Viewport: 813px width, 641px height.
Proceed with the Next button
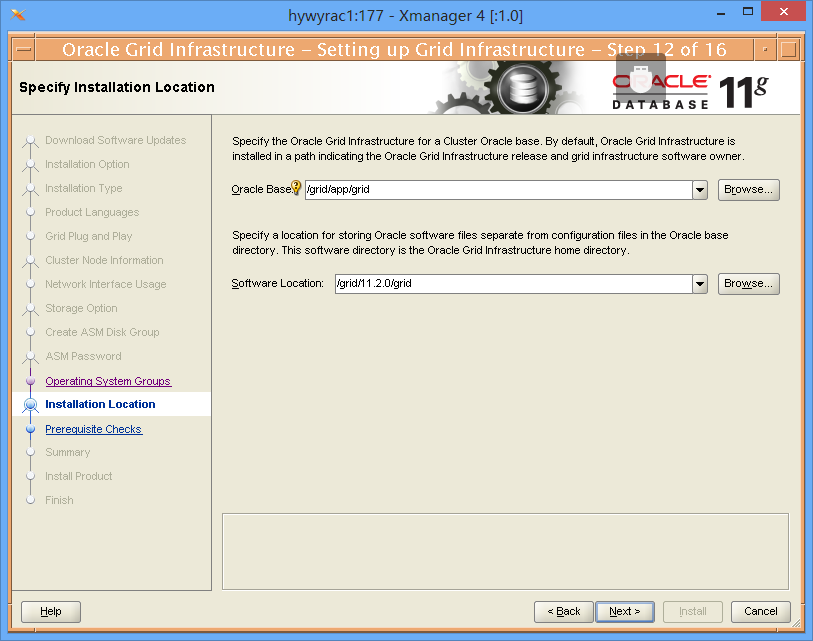pos(625,611)
